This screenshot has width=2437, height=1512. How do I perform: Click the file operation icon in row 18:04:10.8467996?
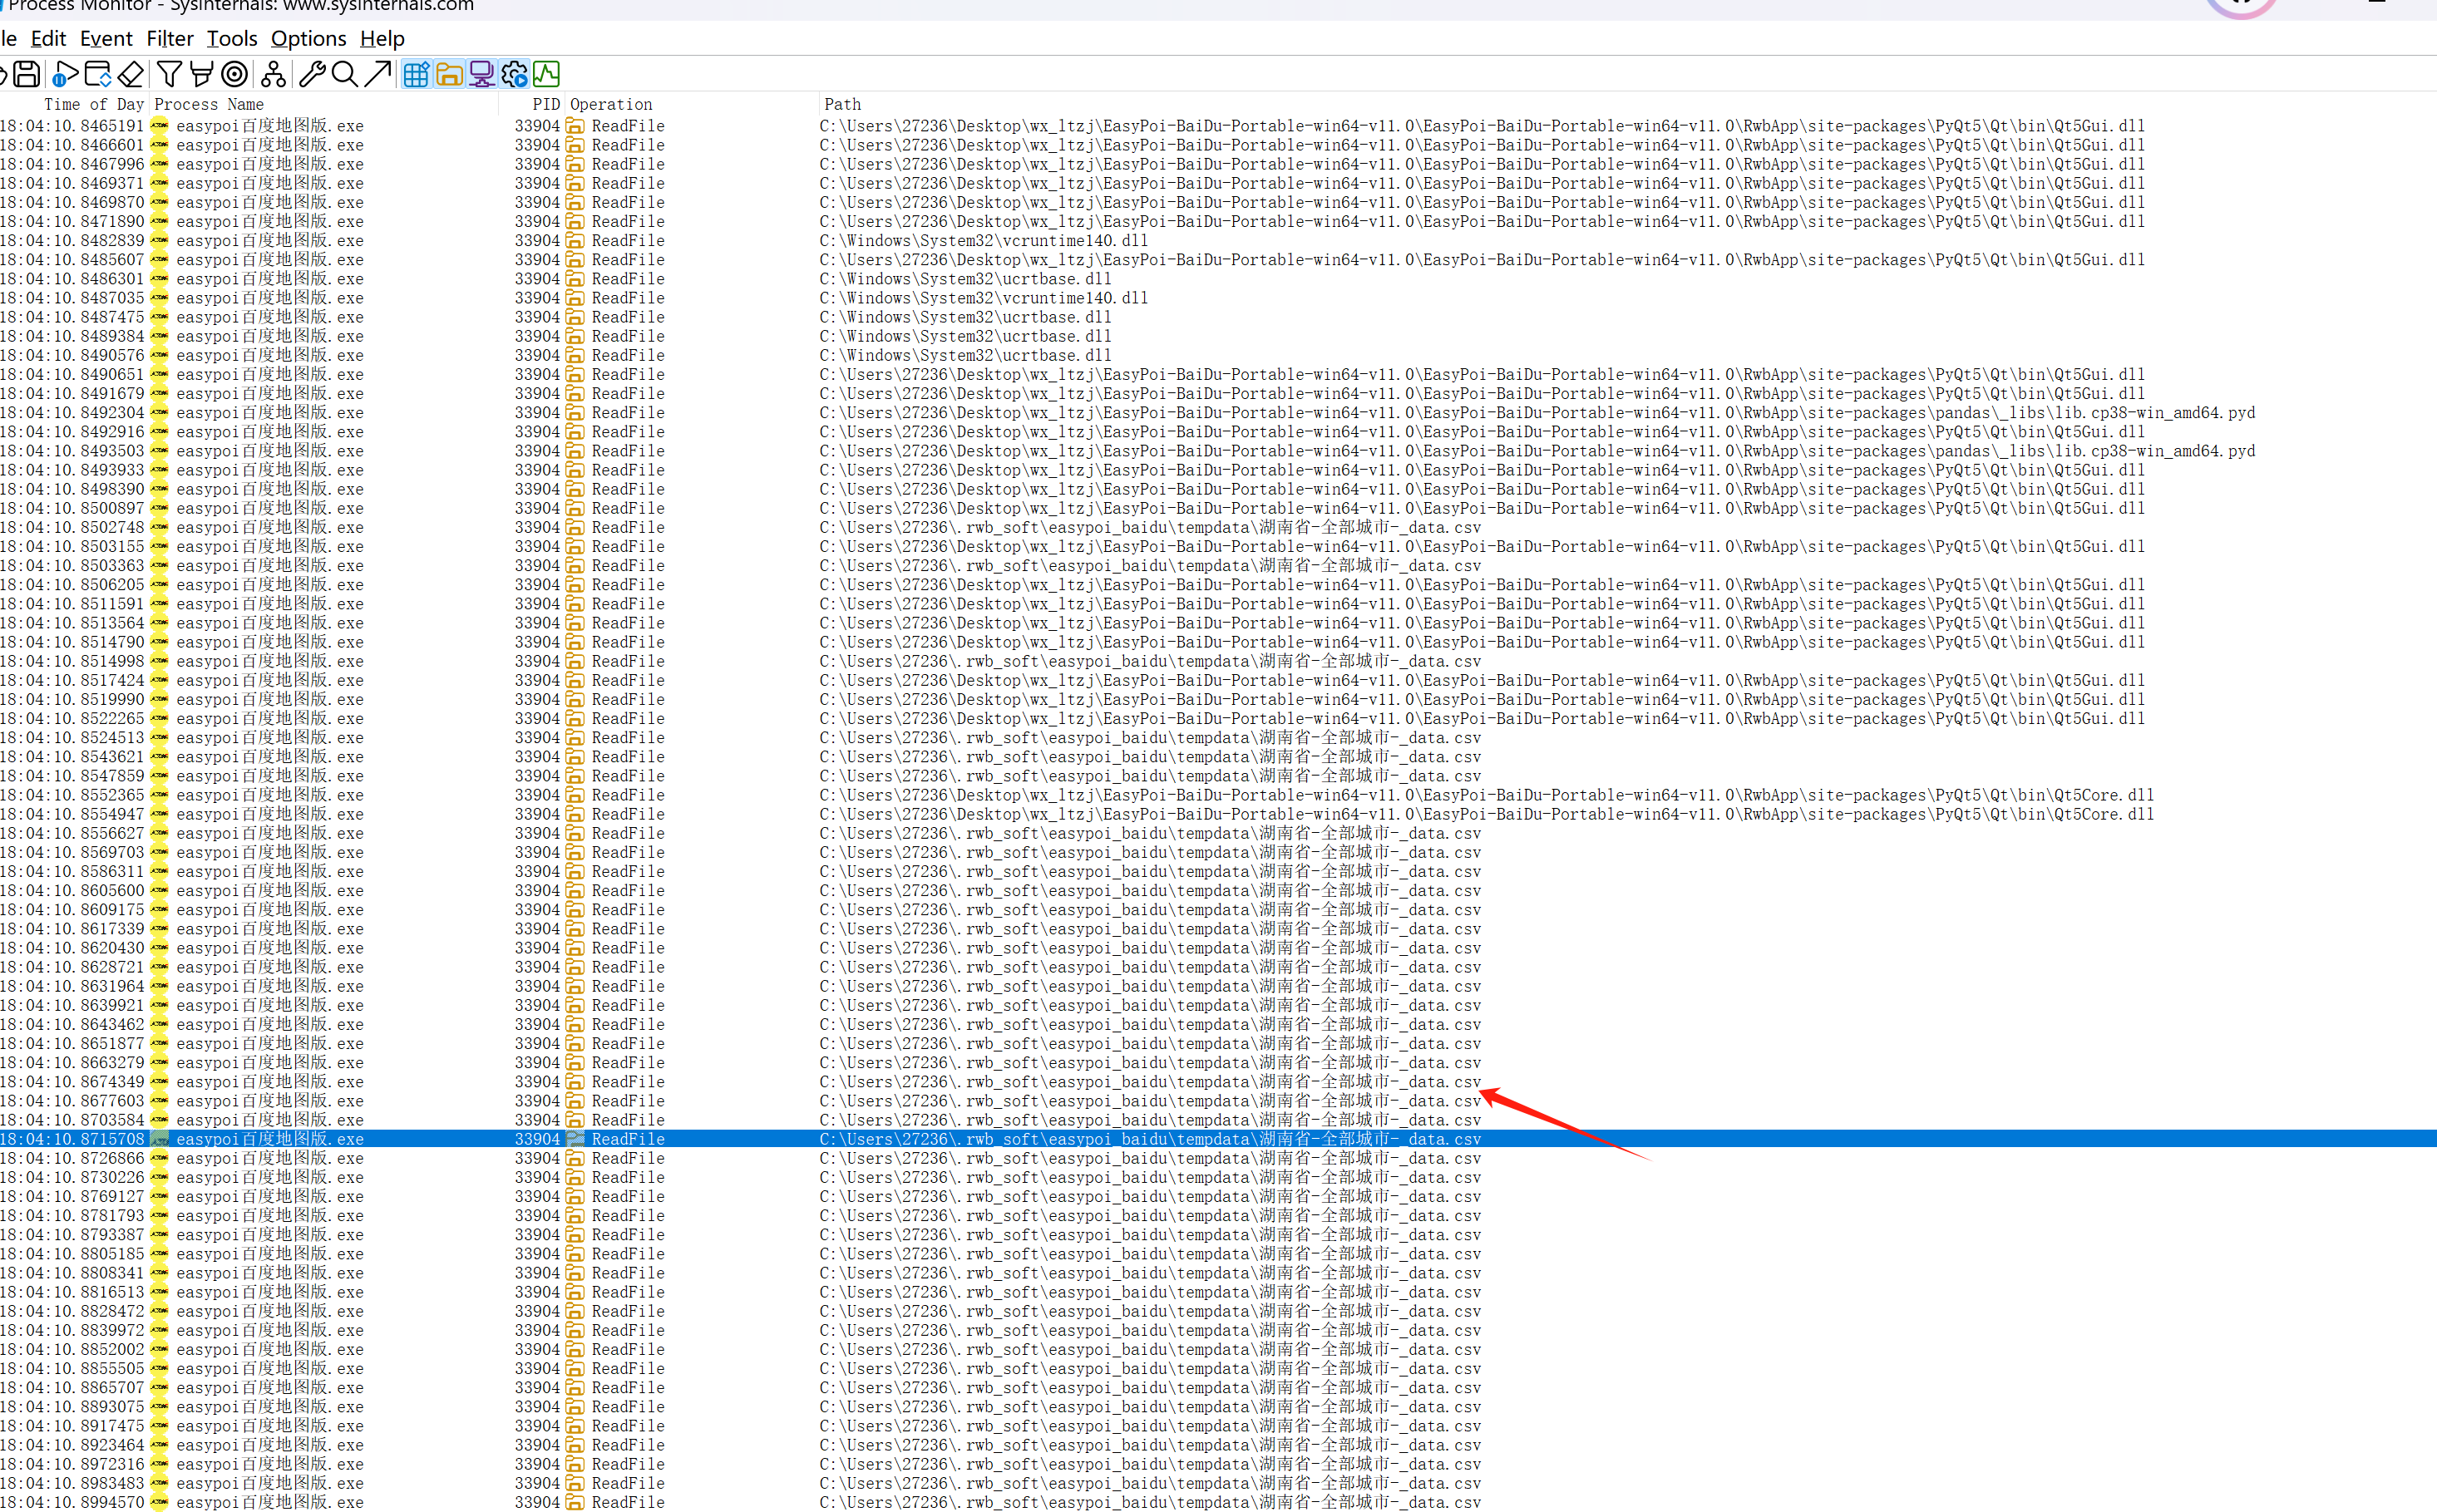click(x=575, y=164)
